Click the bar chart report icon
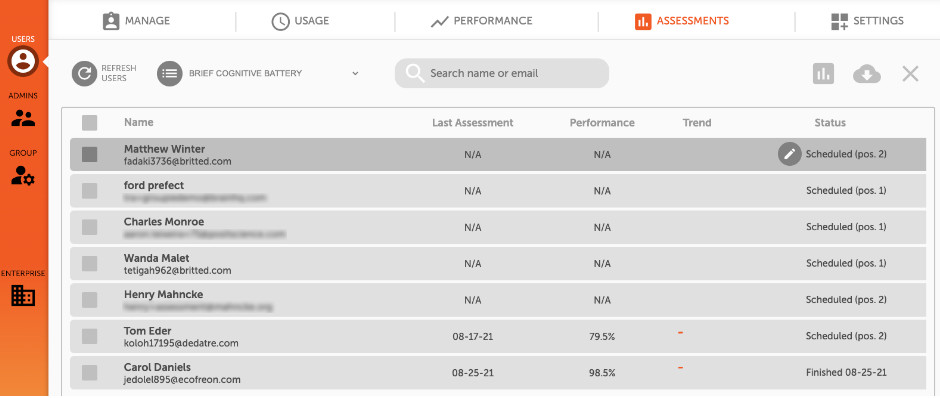The height and width of the screenshot is (398, 940). [x=824, y=74]
